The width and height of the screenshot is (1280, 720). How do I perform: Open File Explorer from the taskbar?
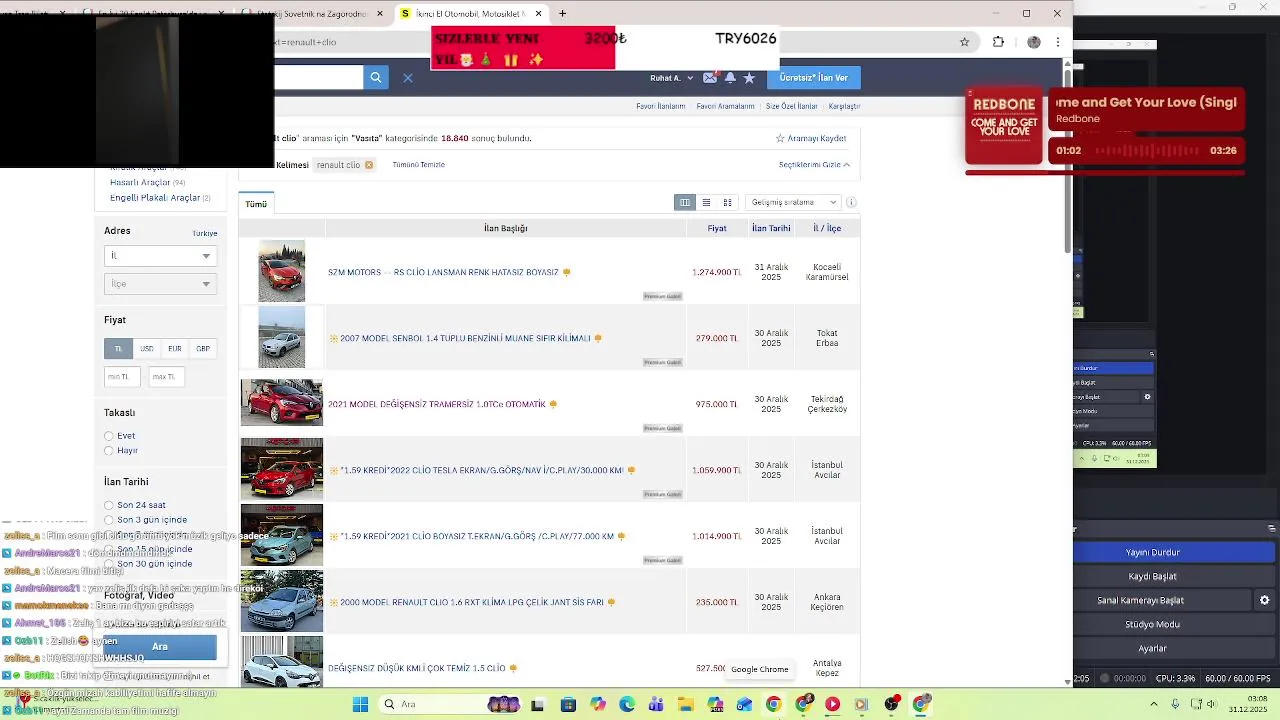pos(685,704)
